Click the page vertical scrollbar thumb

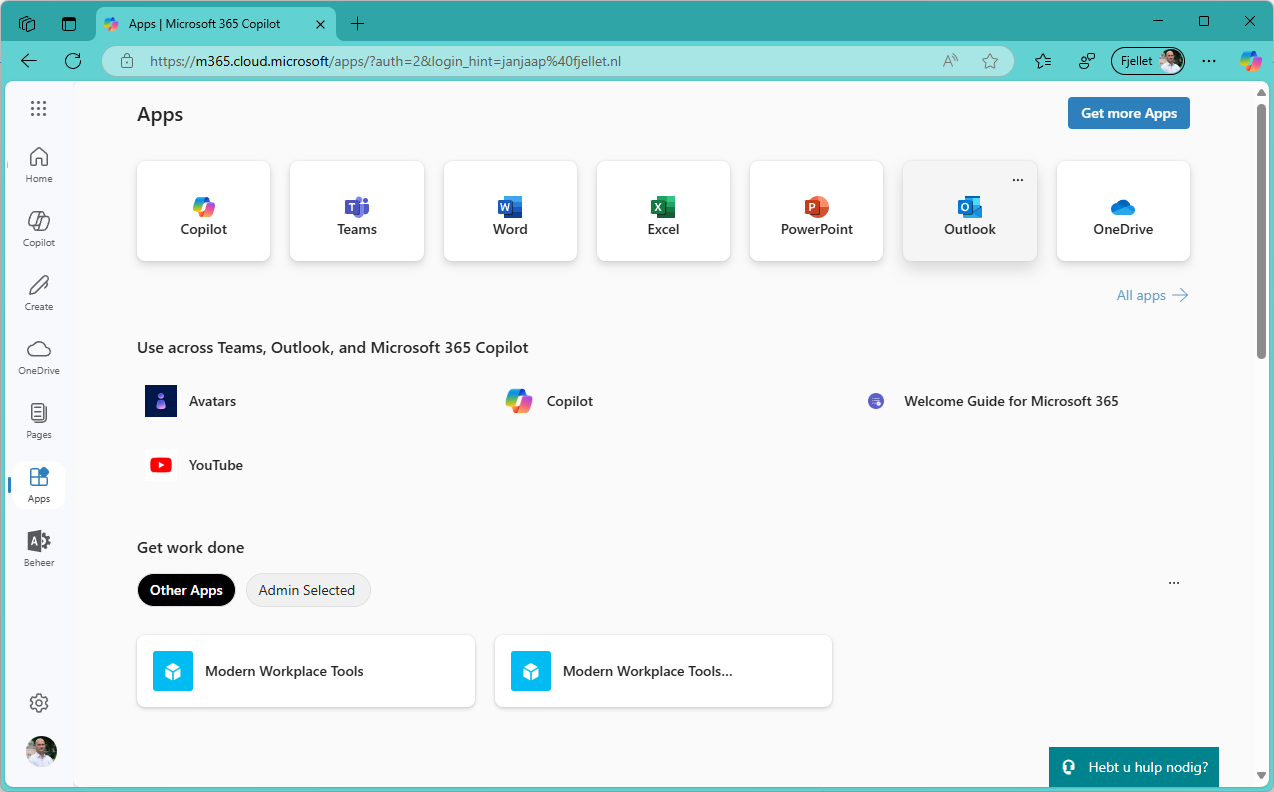pyautogui.click(x=1261, y=230)
